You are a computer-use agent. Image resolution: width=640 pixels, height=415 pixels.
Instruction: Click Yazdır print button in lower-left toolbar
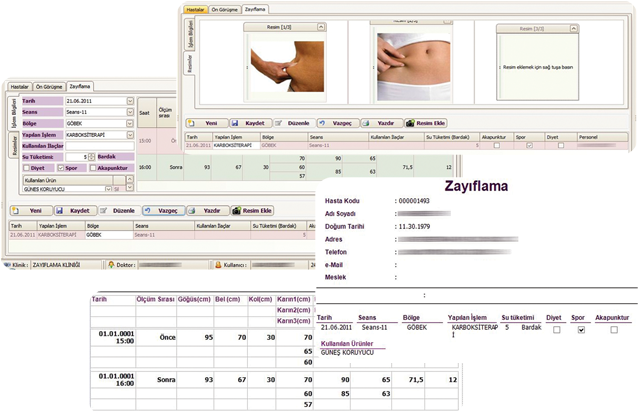point(207,211)
